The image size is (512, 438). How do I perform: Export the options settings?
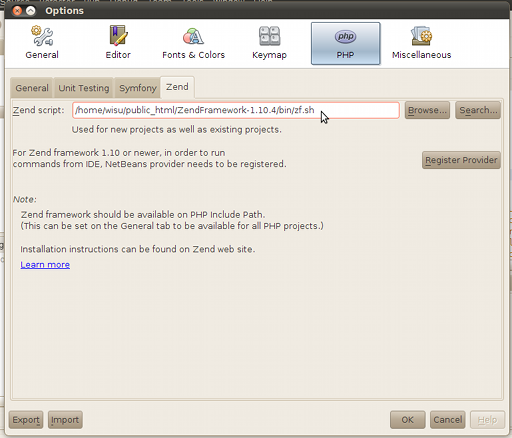[x=26, y=420]
